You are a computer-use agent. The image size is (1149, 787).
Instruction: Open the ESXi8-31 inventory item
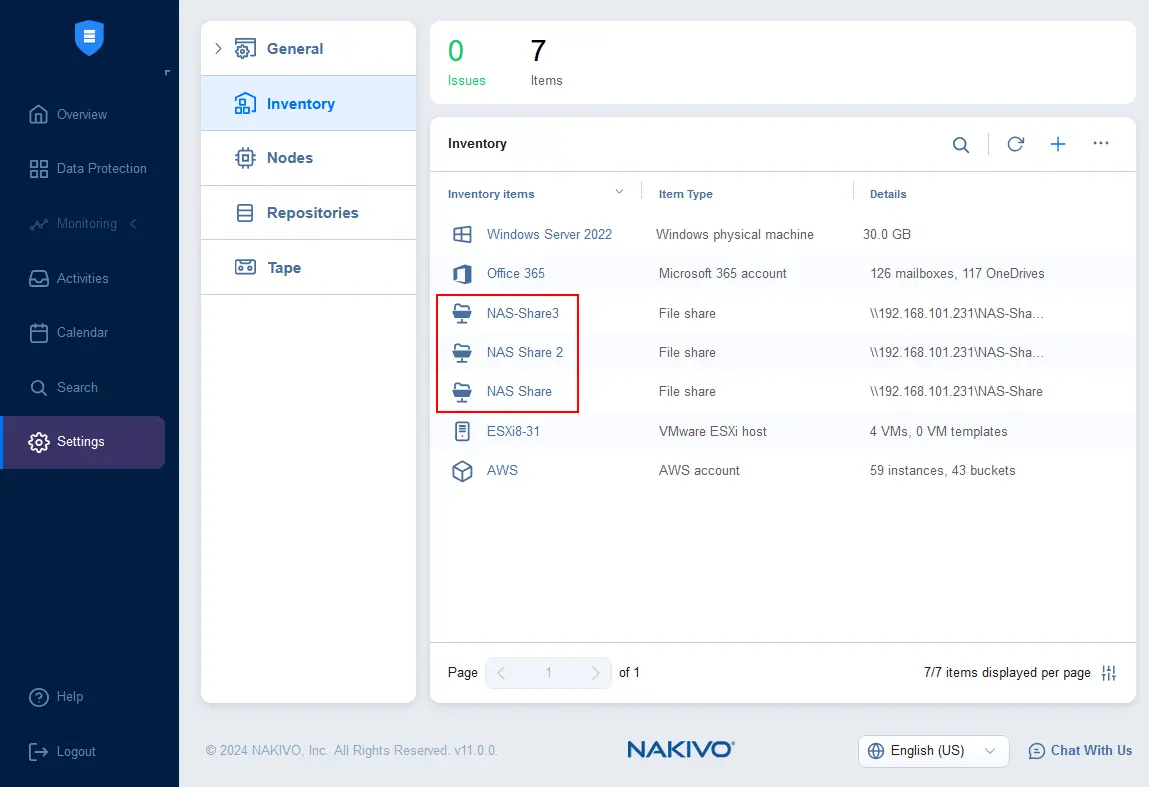click(513, 432)
